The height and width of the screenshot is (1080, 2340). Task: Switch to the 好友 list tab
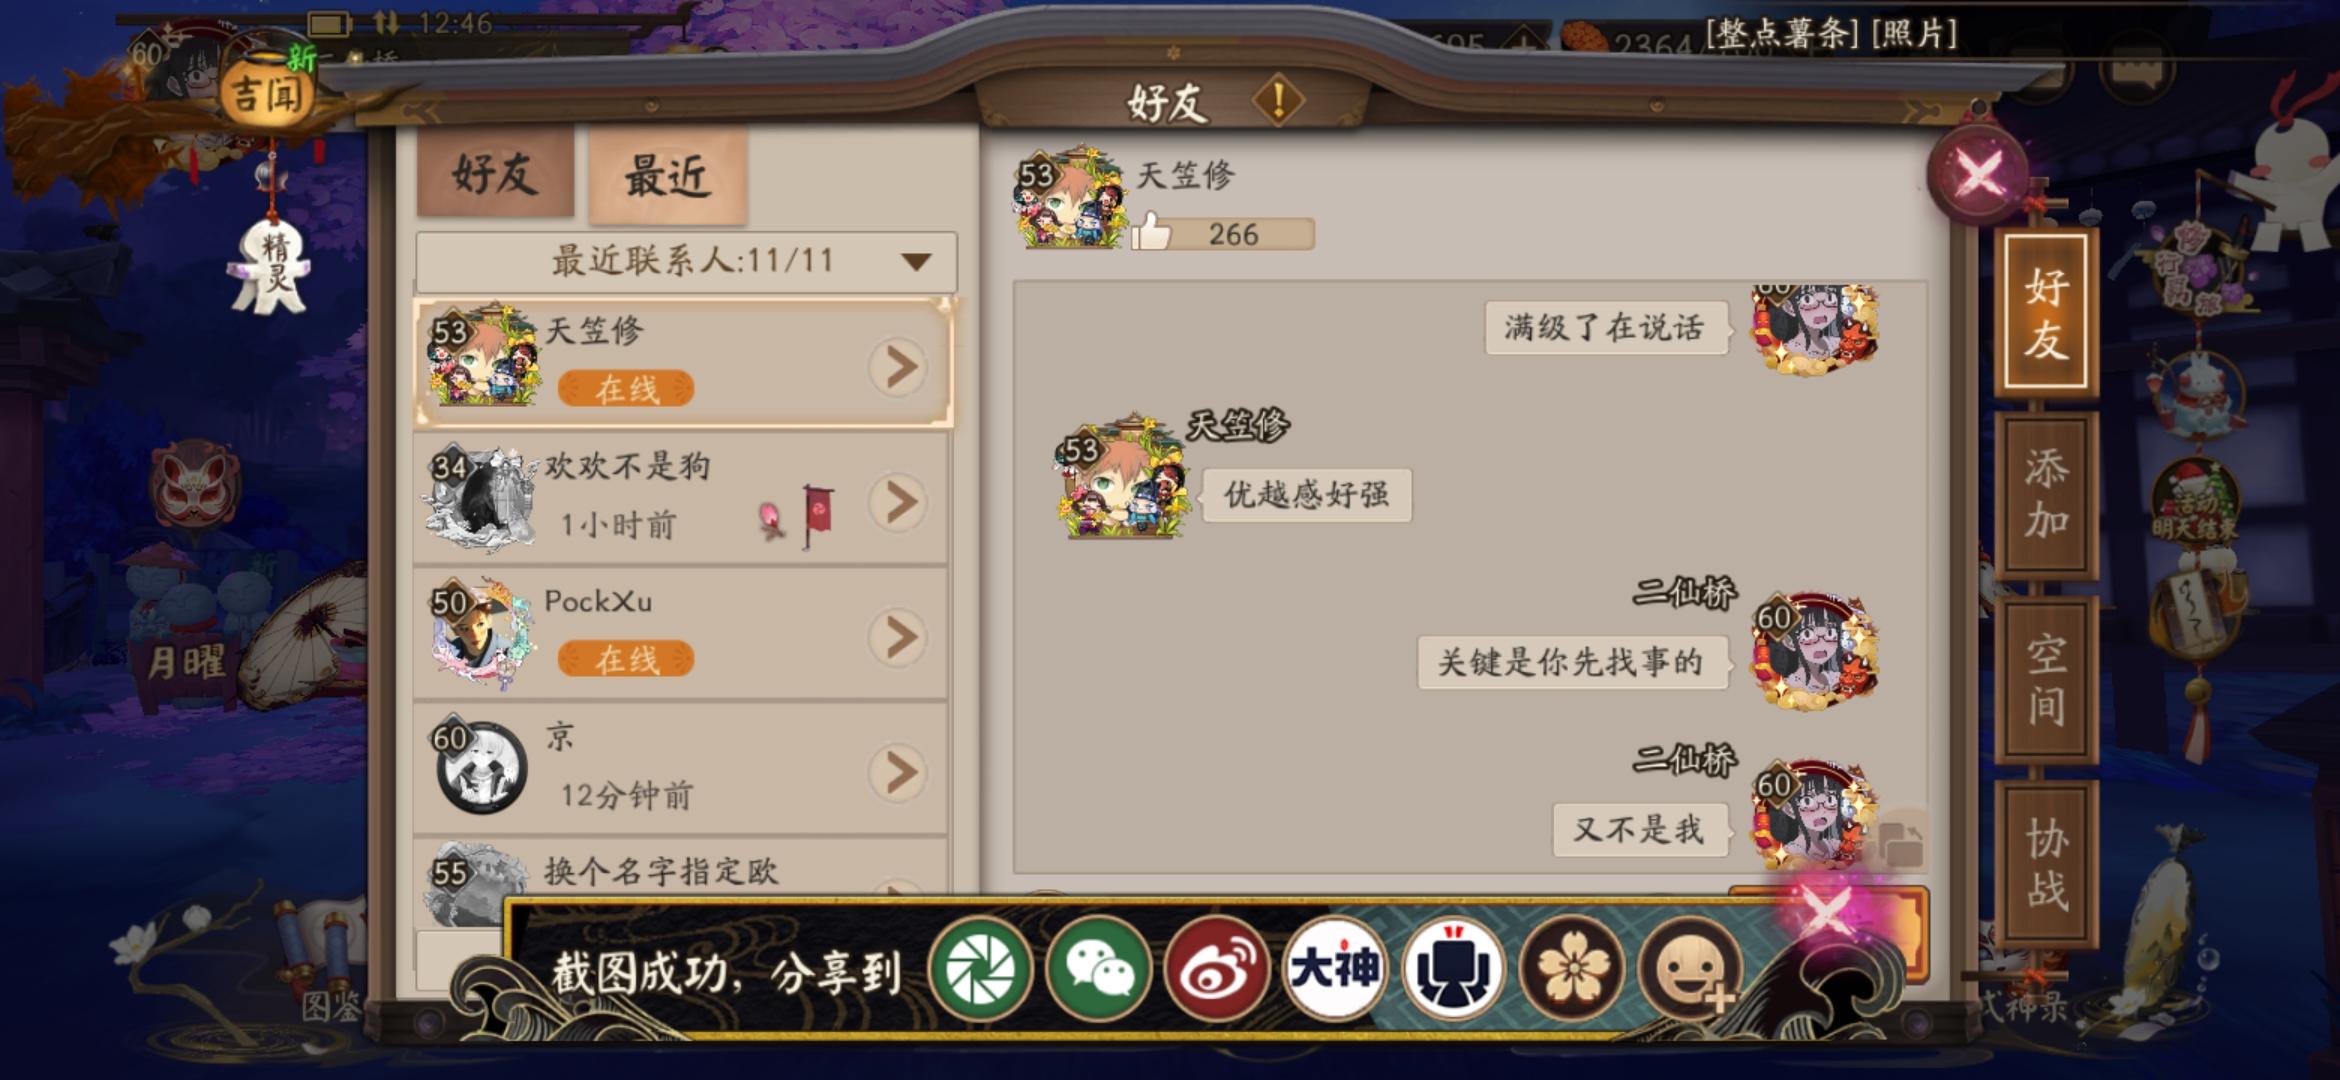(495, 174)
